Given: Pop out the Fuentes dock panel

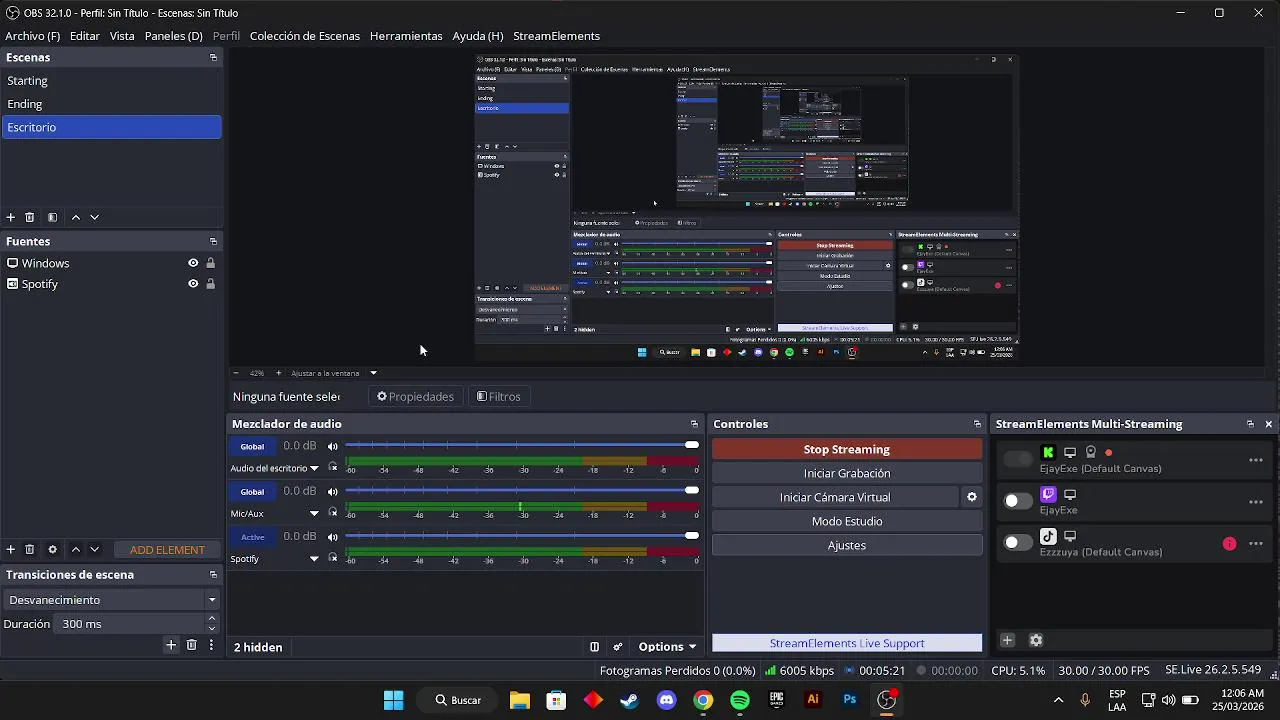Looking at the screenshot, I should click(213, 241).
